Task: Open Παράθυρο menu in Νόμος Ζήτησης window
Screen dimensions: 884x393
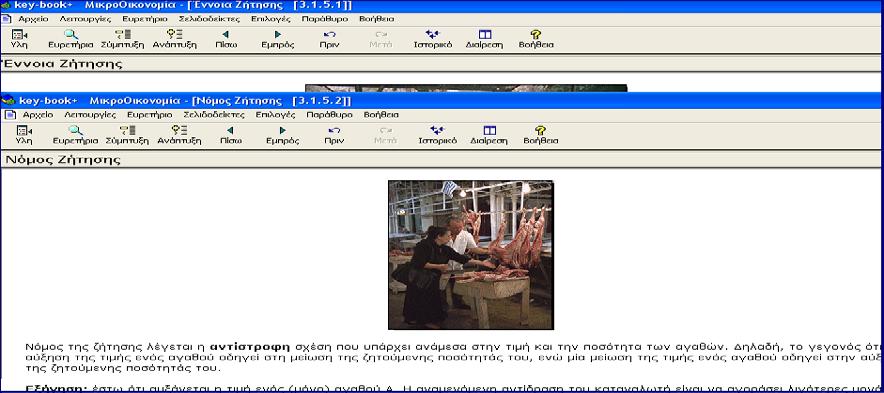Action: click(x=330, y=114)
